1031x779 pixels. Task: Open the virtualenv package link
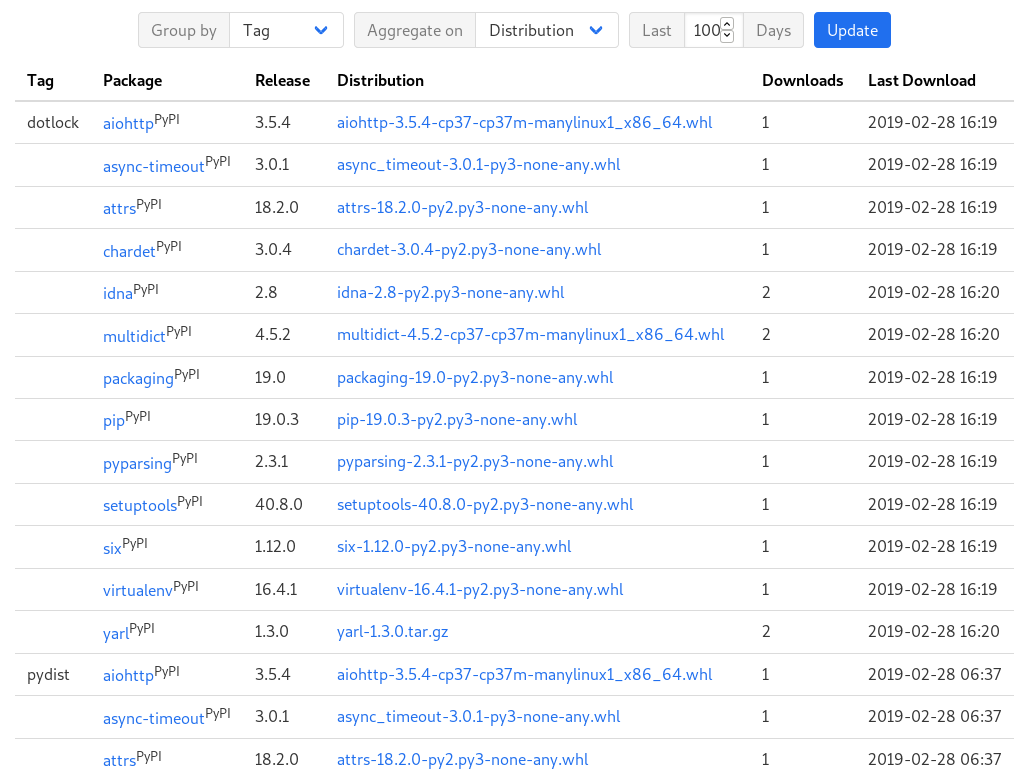pos(138,590)
